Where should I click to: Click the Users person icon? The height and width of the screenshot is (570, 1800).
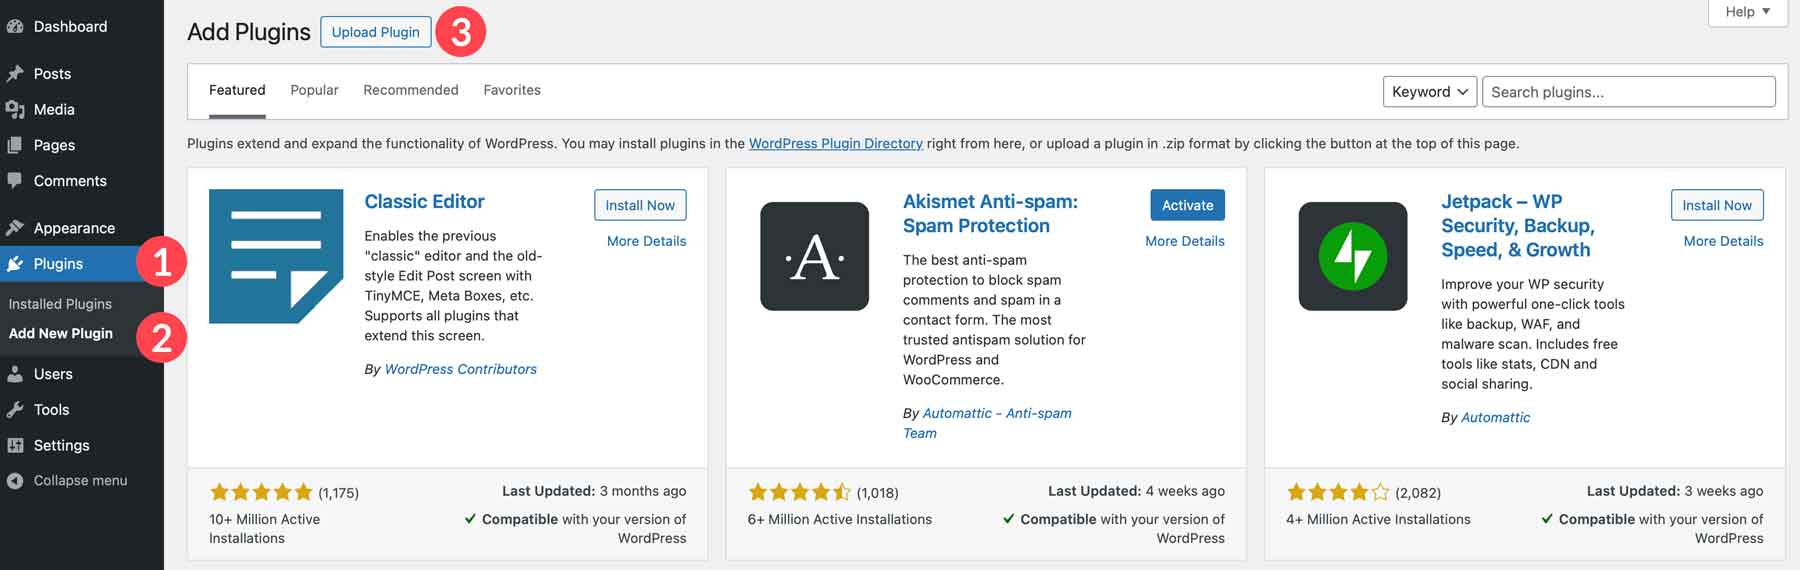15,374
